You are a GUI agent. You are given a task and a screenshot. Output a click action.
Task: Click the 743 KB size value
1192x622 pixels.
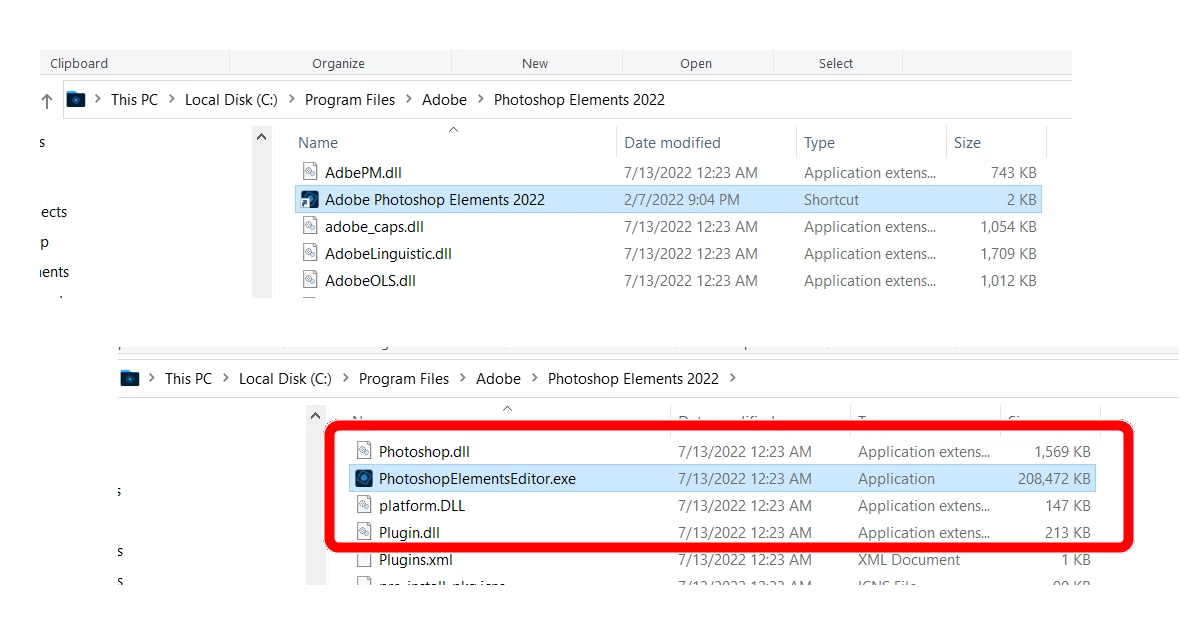click(x=1013, y=173)
